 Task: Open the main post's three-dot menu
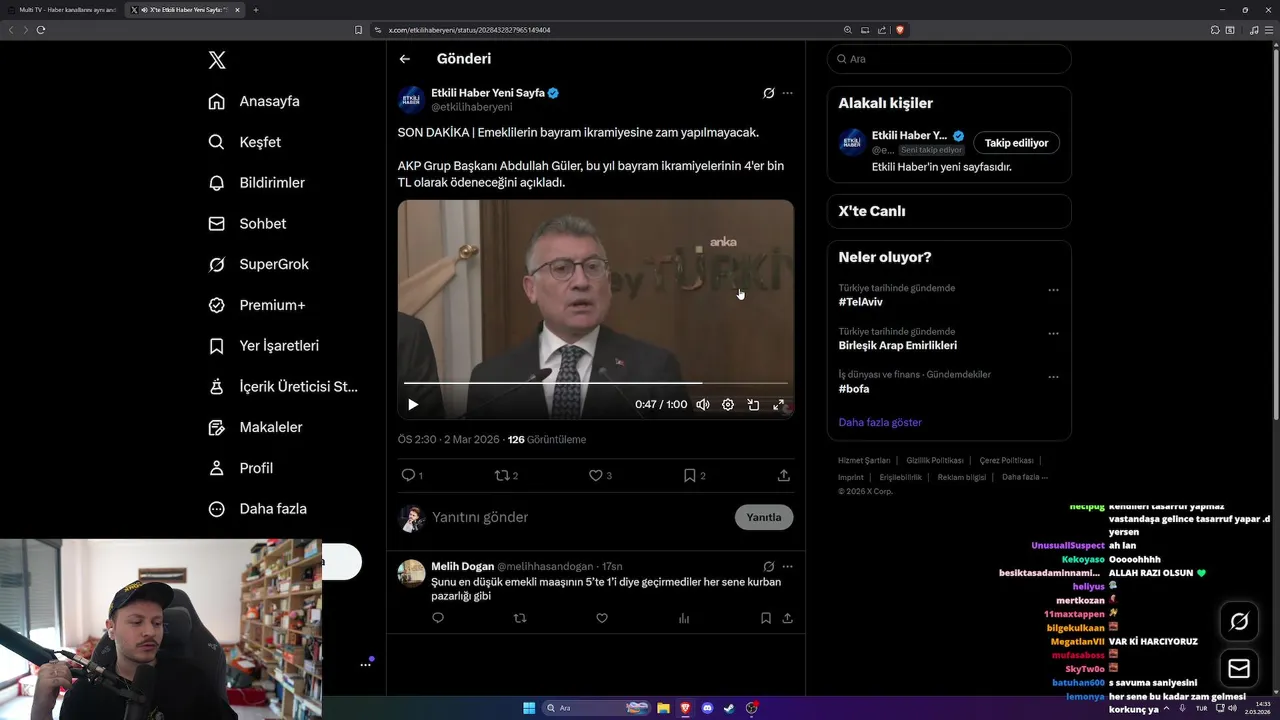pos(787,93)
